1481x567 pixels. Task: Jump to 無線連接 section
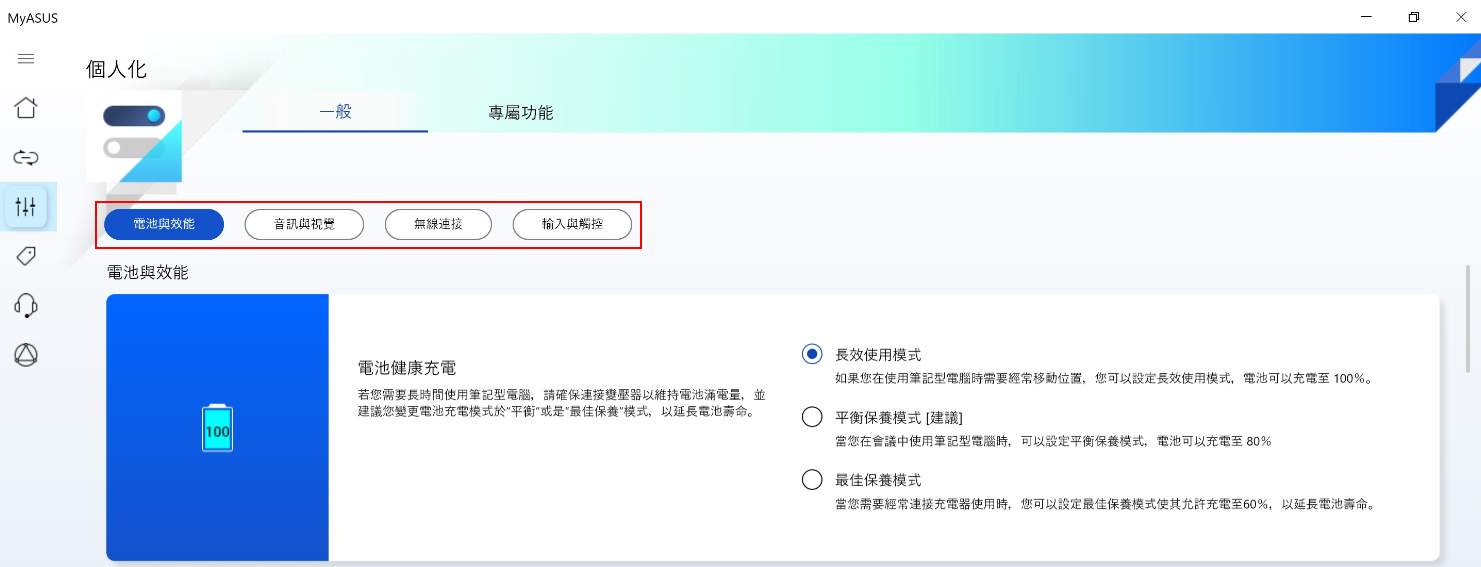point(438,225)
